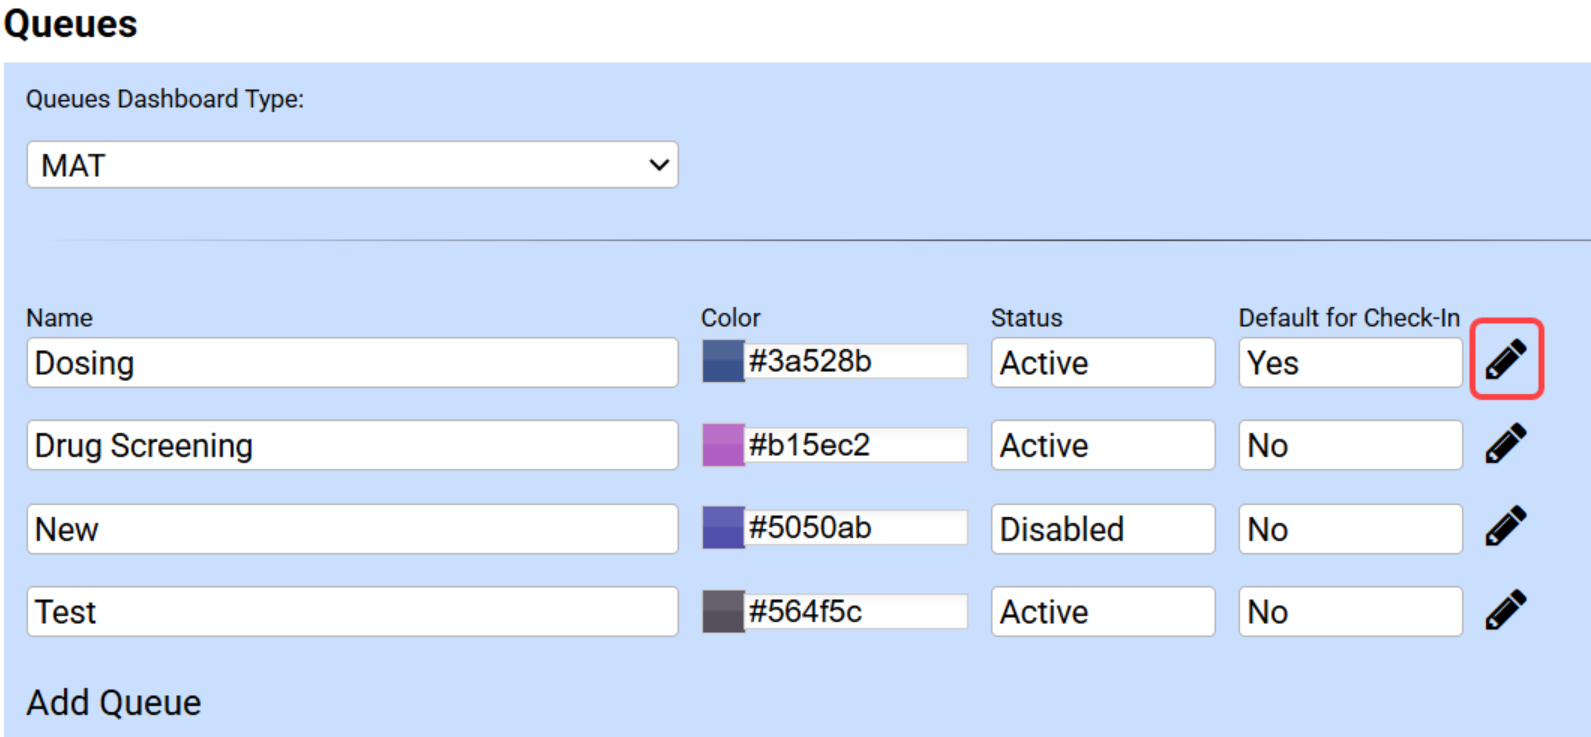
Task: Click the purple Drug Screening color swatch
Action: (723, 445)
